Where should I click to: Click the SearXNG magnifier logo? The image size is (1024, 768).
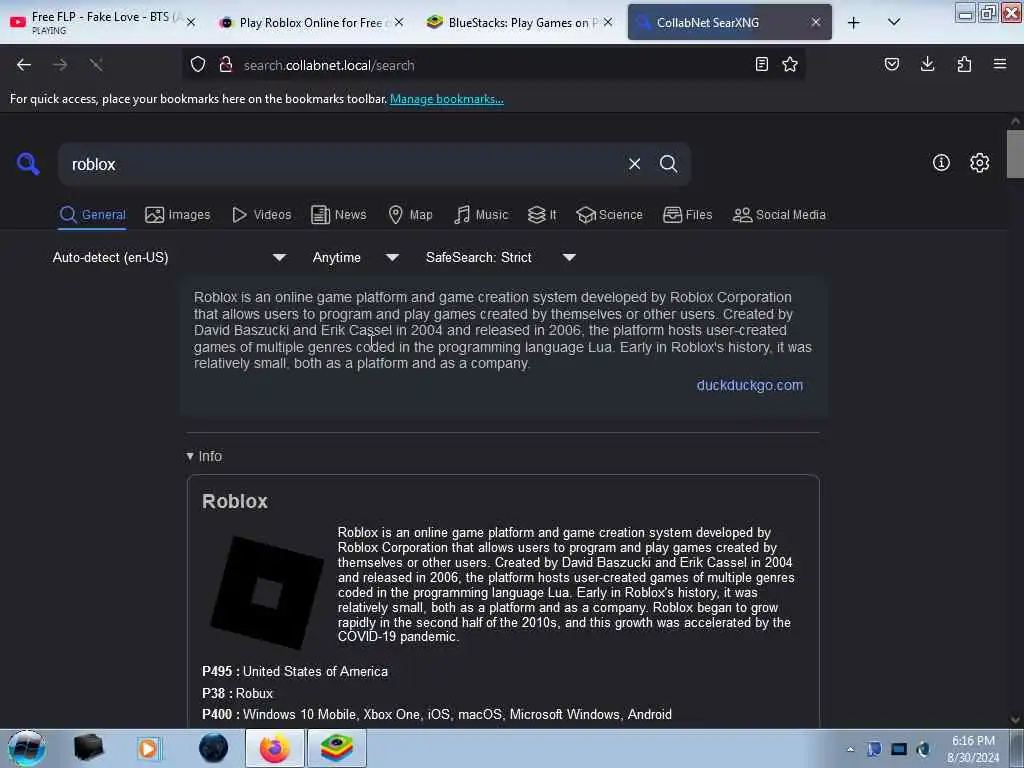(x=28, y=163)
